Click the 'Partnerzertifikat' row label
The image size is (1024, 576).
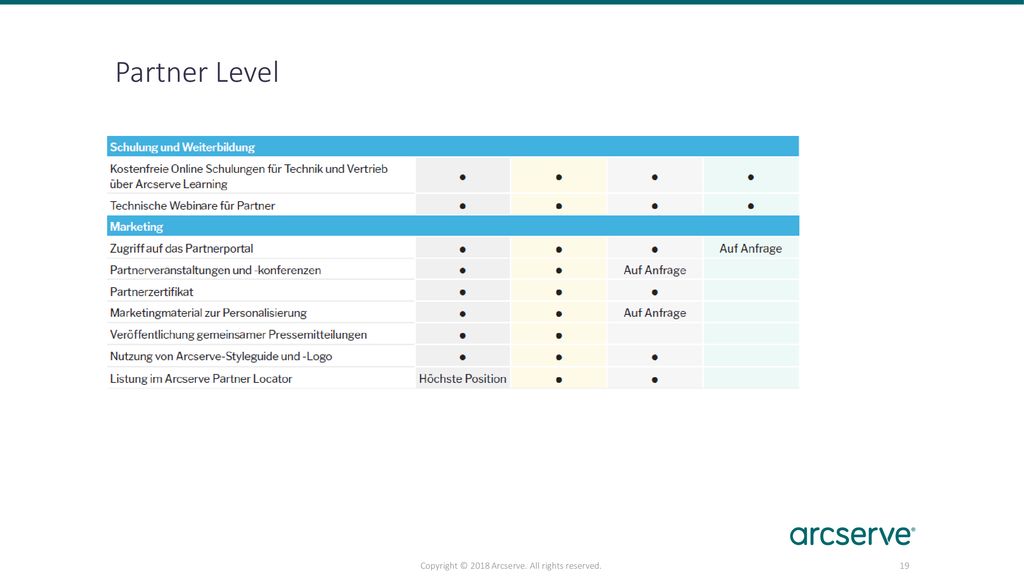point(152,292)
